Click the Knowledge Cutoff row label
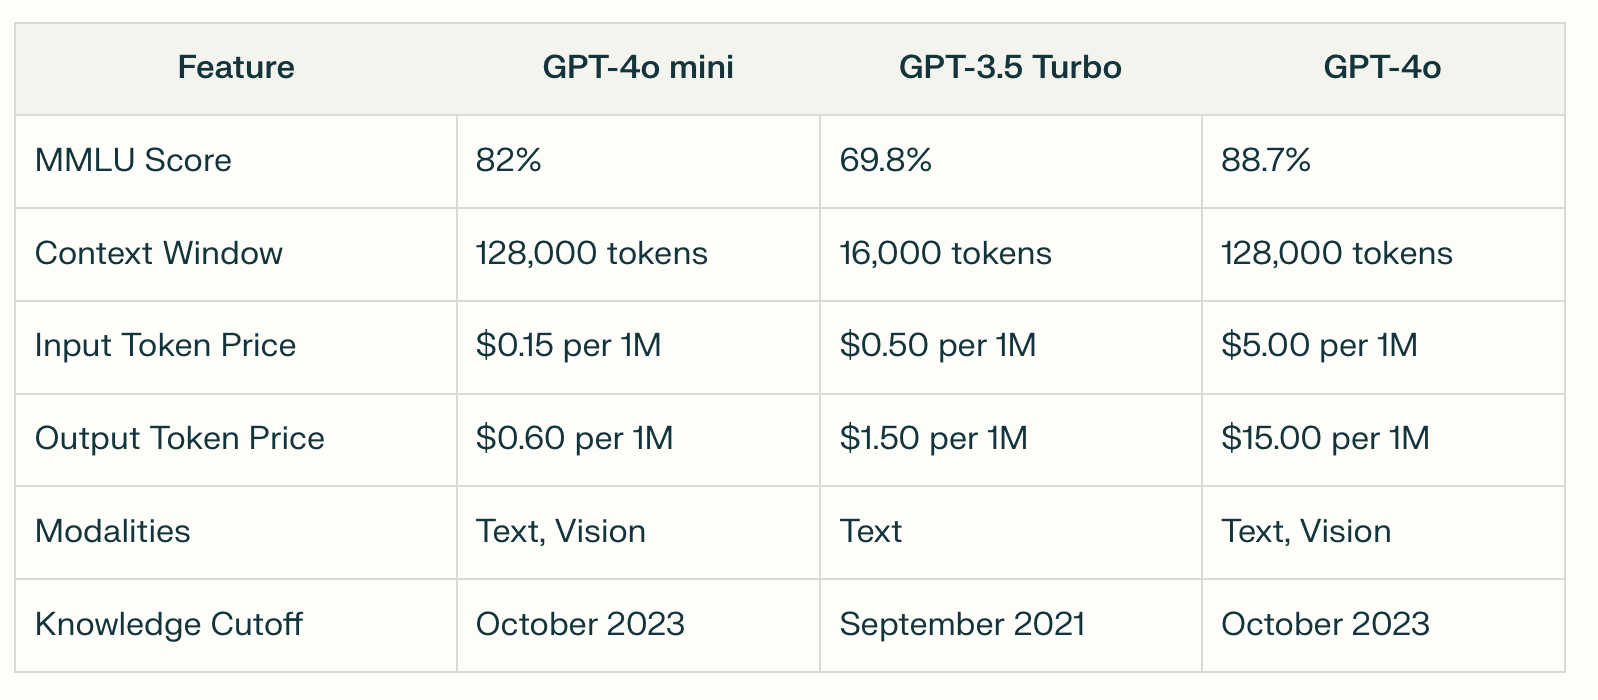The height and width of the screenshot is (700, 1598). (x=169, y=624)
